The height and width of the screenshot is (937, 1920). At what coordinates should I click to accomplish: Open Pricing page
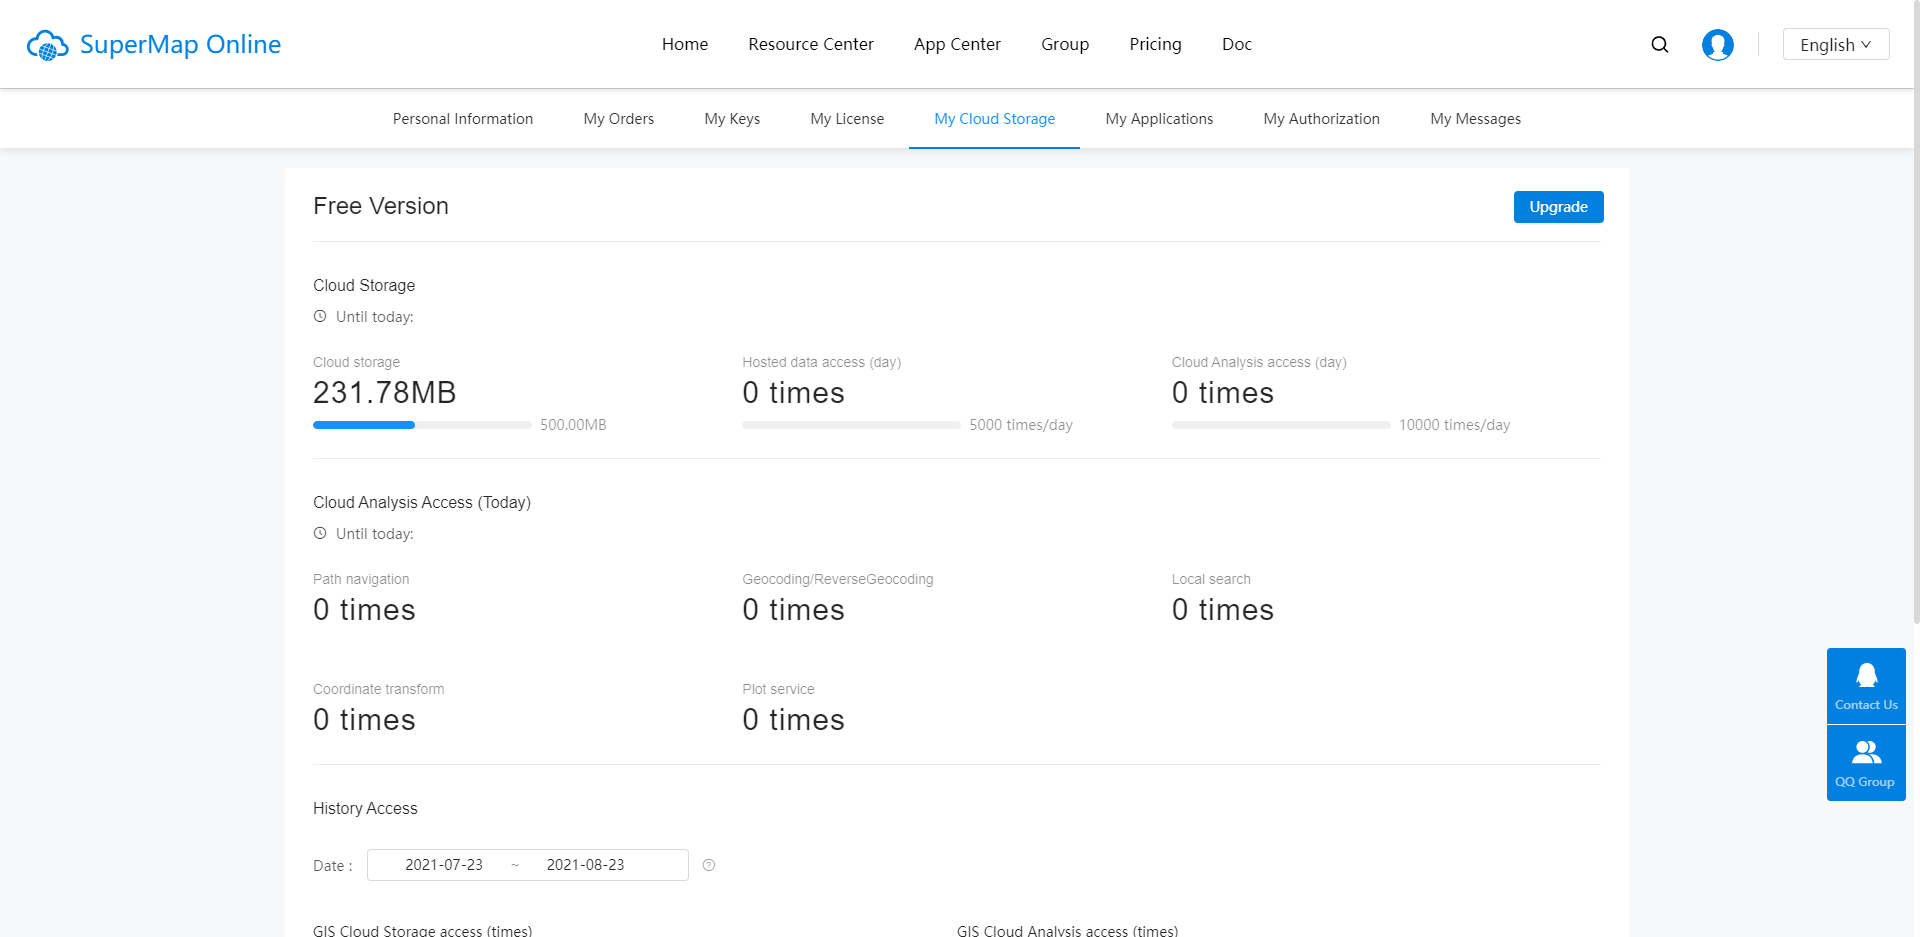click(x=1155, y=44)
